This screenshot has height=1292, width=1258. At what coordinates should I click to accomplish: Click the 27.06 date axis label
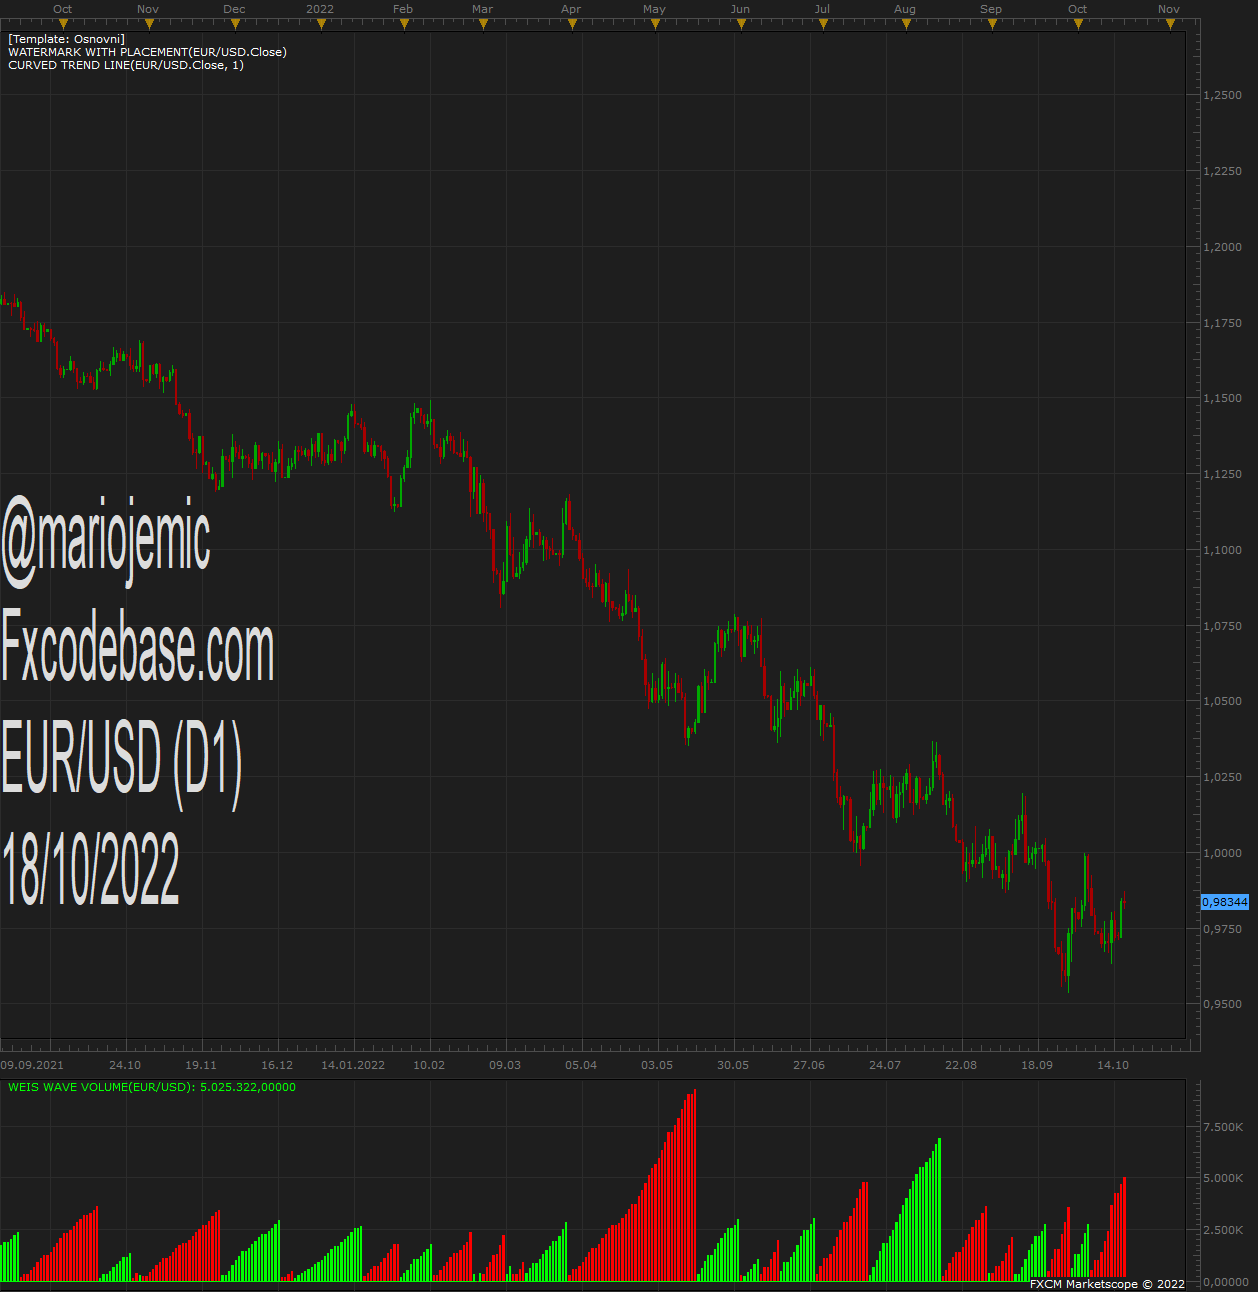tap(809, 1065)
